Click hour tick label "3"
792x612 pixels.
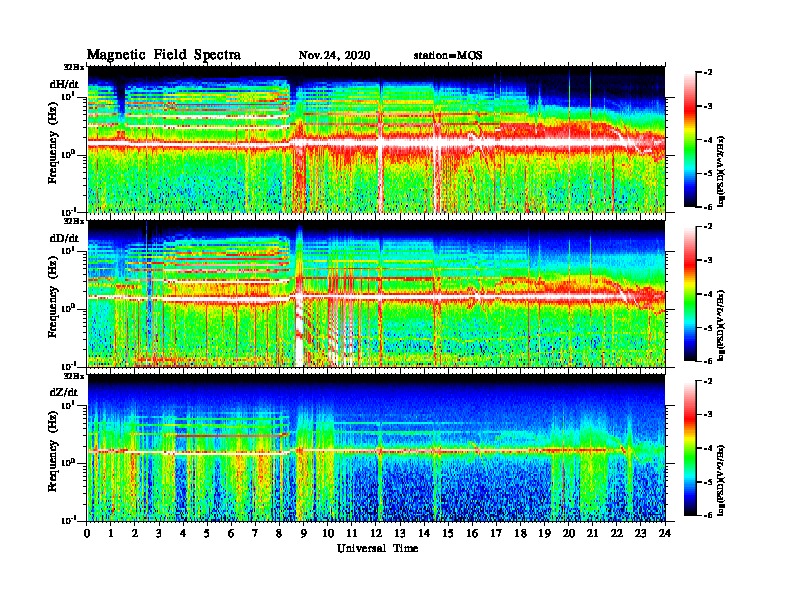159,533
